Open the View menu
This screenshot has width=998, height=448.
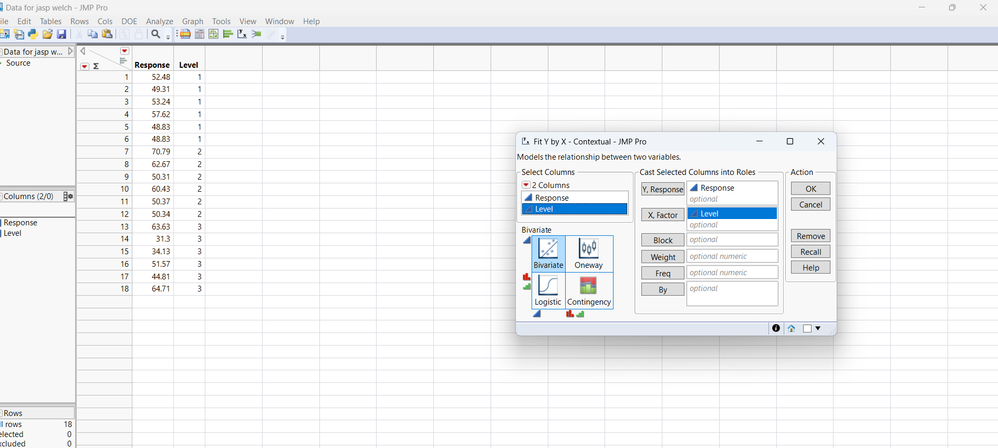[248, 21]
